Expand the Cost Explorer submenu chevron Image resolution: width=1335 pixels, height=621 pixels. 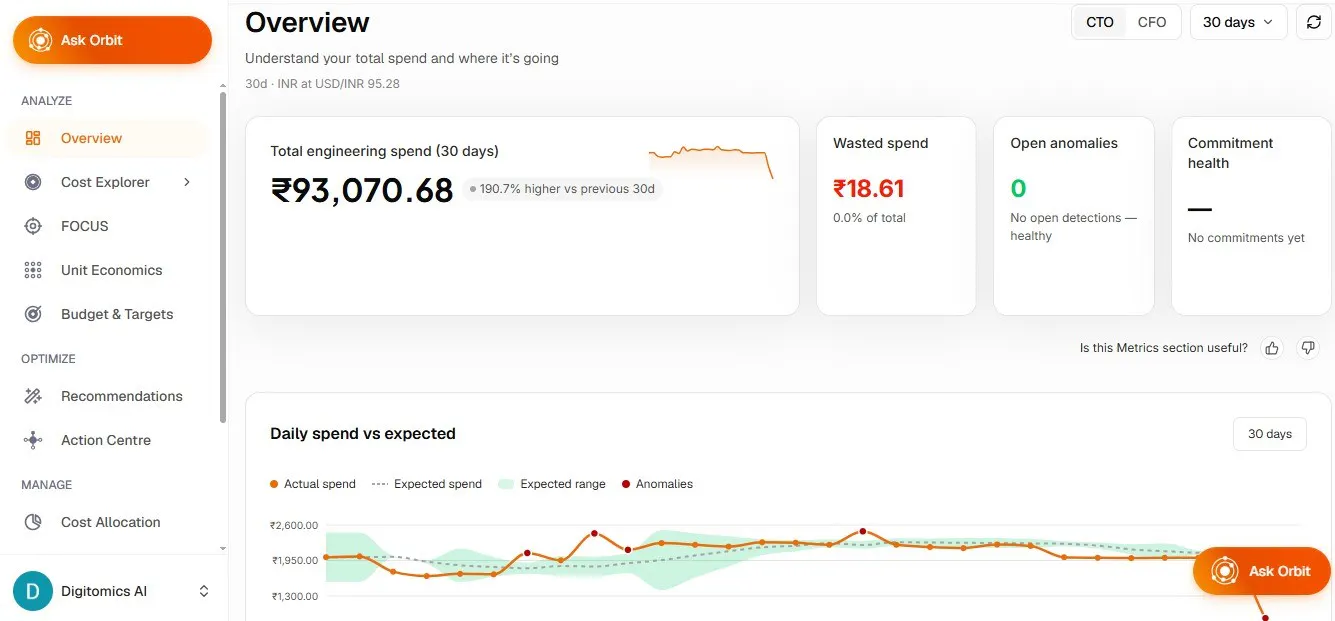coord(187,182)
